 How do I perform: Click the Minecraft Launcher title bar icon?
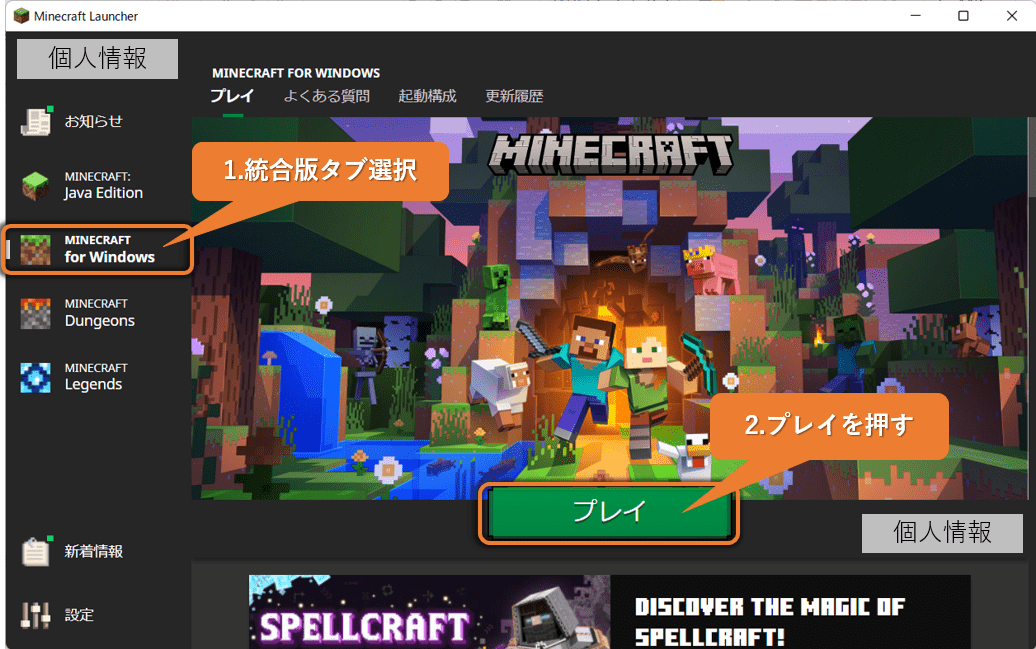(x=22, y=16)
